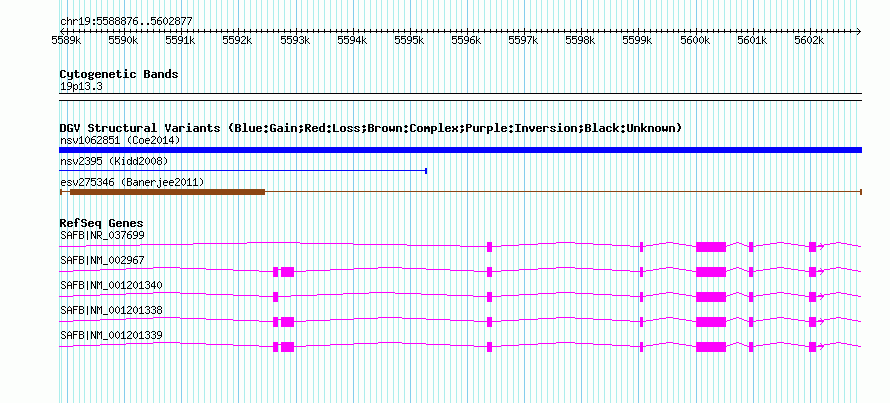890x403 pixels.
Task: Select the SAFB|NM_001201338 transcript label
Action: (111, 310)
